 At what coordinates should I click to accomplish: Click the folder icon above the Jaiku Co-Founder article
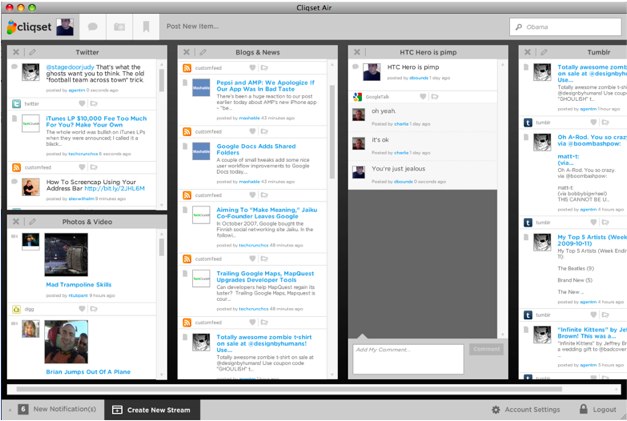[264, 195]
